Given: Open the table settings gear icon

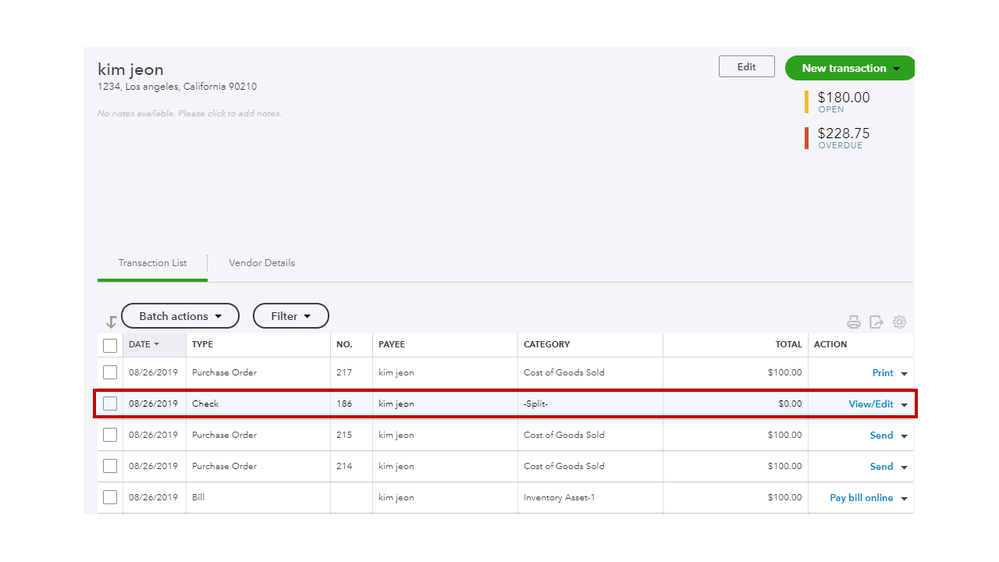Looking at the screenshot, I should click(899, 322).
